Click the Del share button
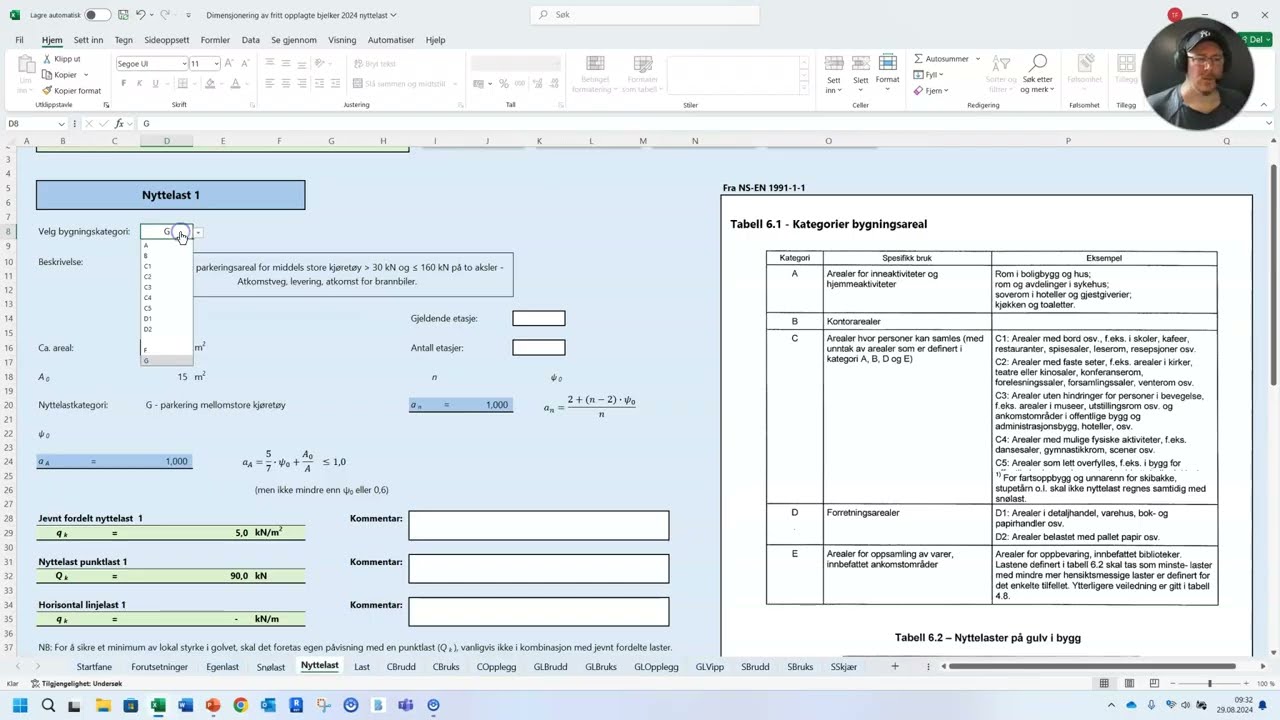Viewport: 1280px width, 720px height. tap(1254, 40)
